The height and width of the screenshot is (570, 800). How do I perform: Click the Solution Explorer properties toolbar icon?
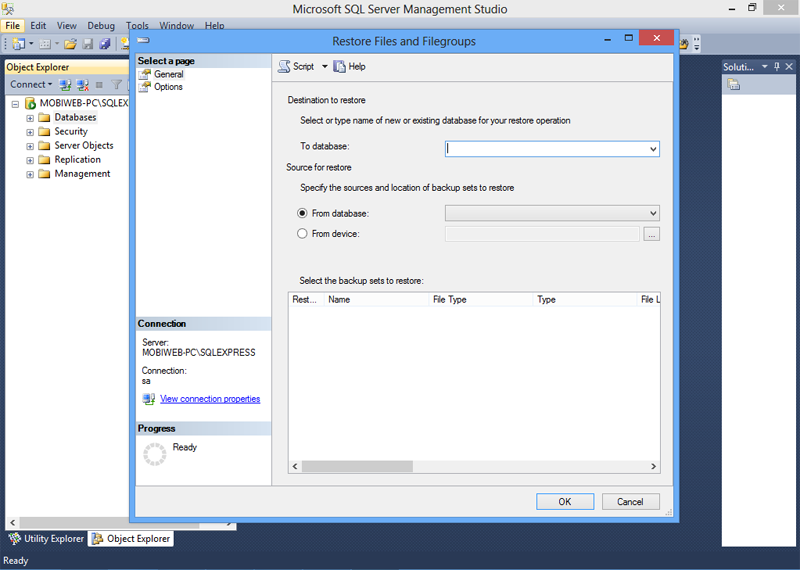click(x=734, y=84)
